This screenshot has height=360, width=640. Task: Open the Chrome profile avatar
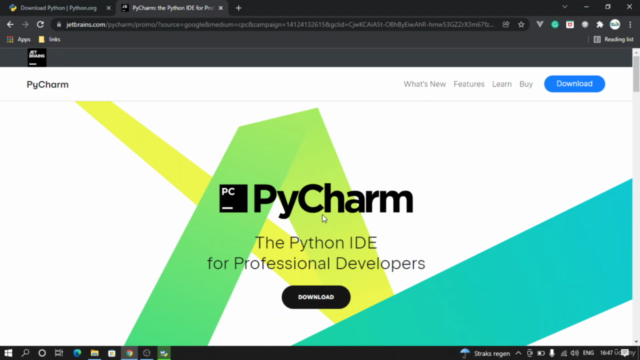[615, 24]
